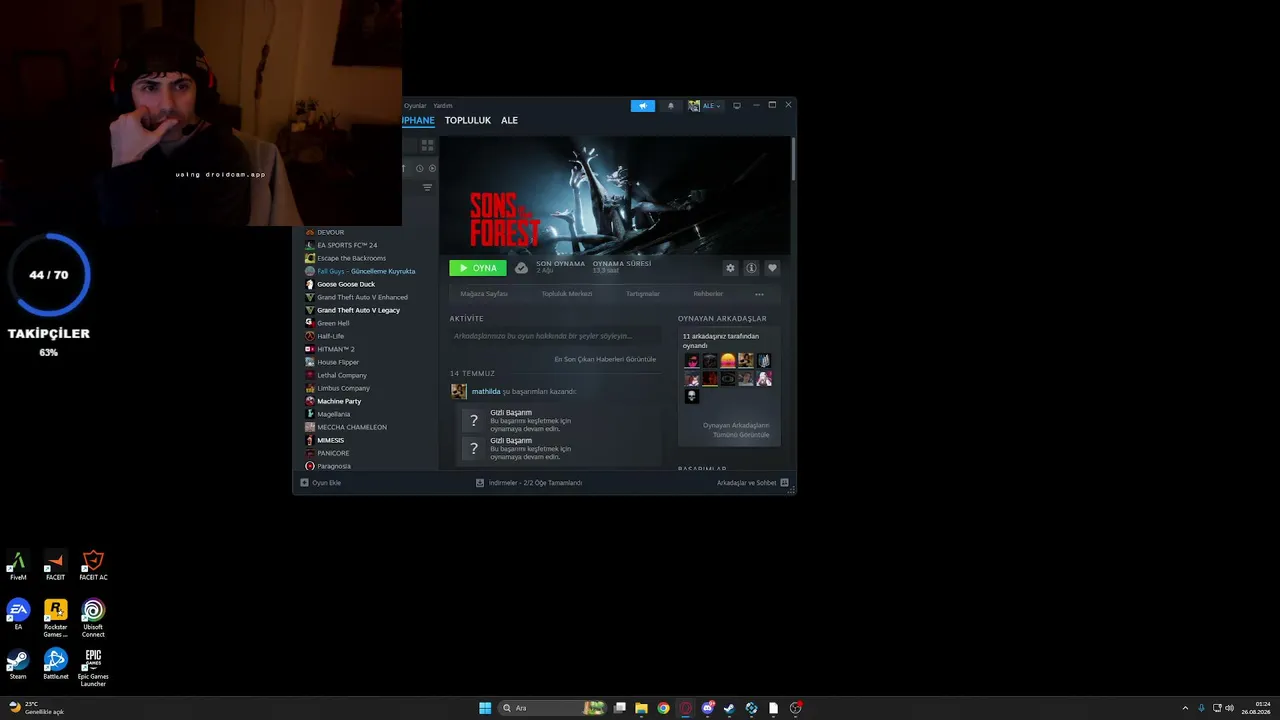The width and height of the screenshot is (1280, 720).
Task: Go to the TOPLULUK tab
Action: coord(468,121)
